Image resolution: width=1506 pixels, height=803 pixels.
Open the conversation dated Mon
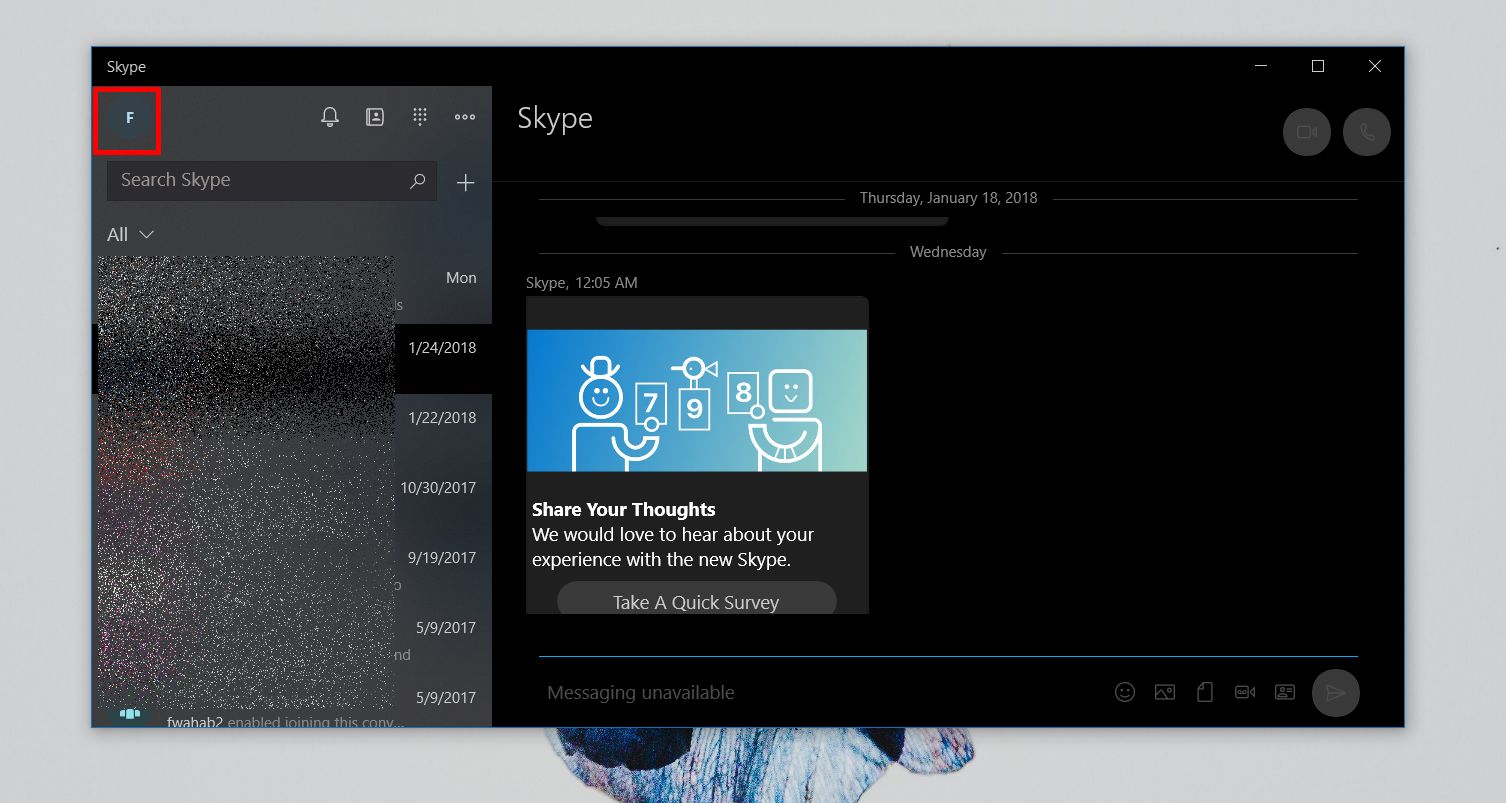point(292,289)
